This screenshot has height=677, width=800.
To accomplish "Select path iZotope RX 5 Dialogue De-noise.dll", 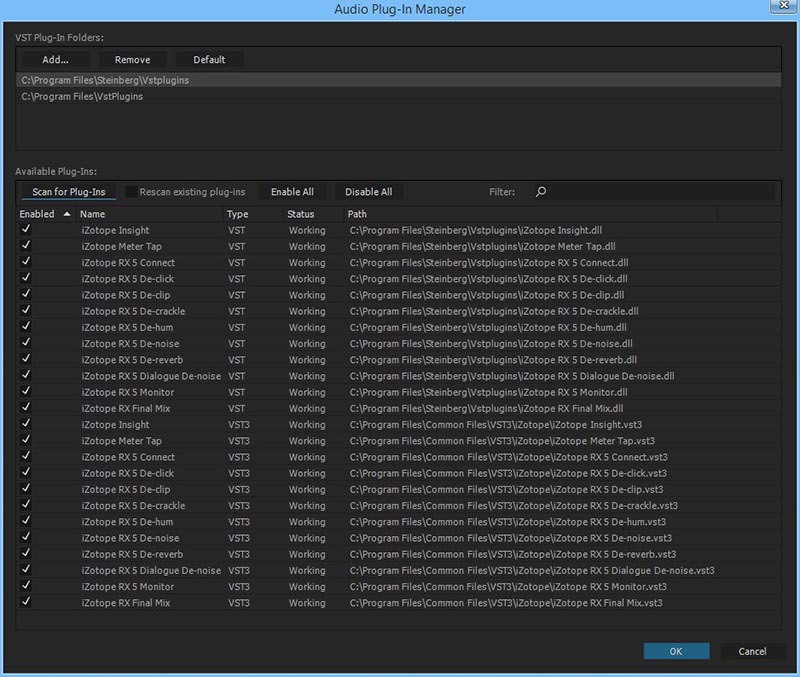I will (x=512, y=376).
